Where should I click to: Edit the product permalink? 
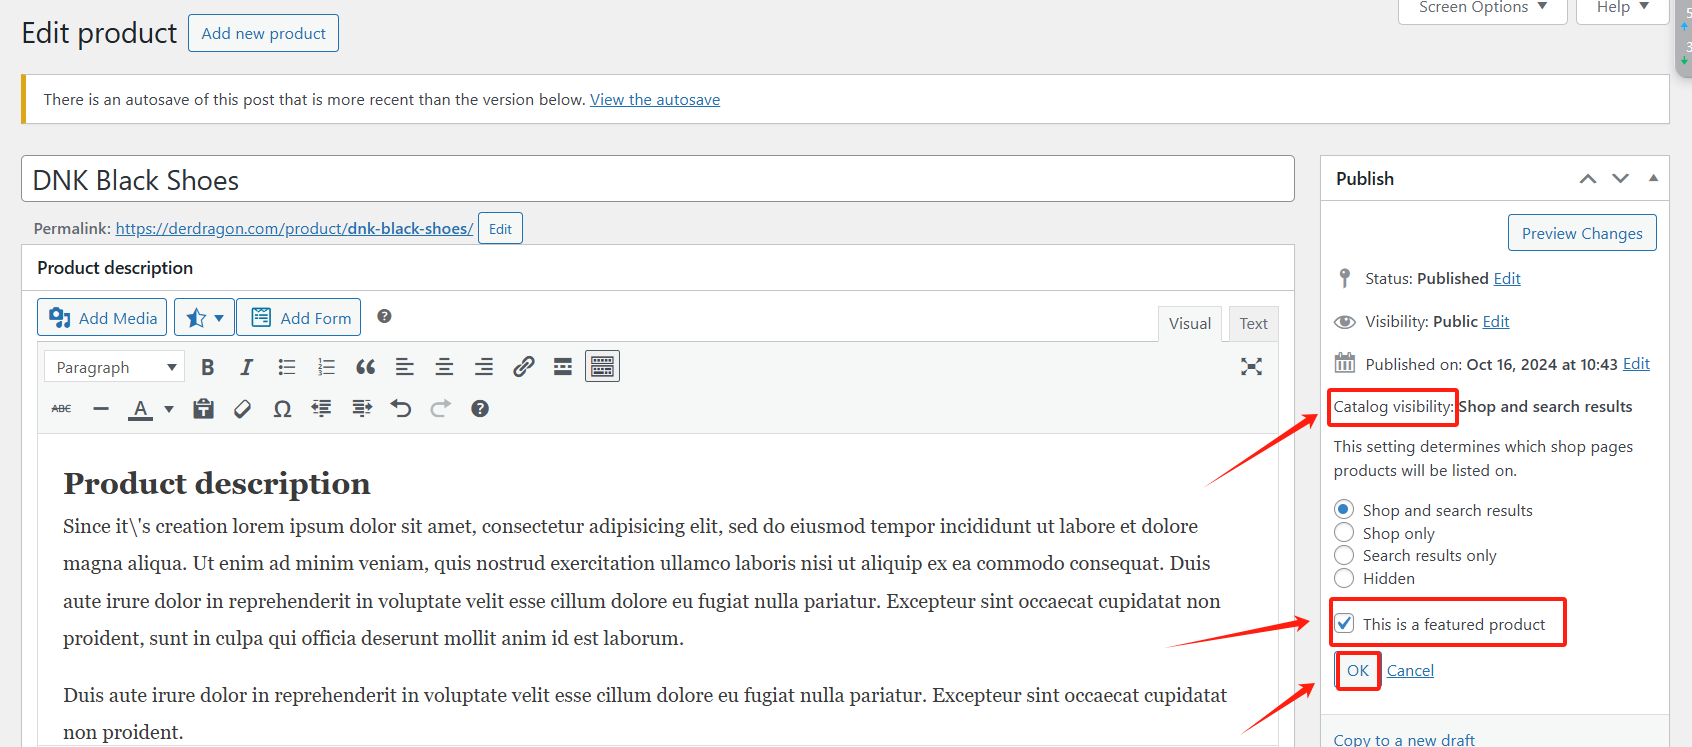pyautogui.click(x=500, y=229)
